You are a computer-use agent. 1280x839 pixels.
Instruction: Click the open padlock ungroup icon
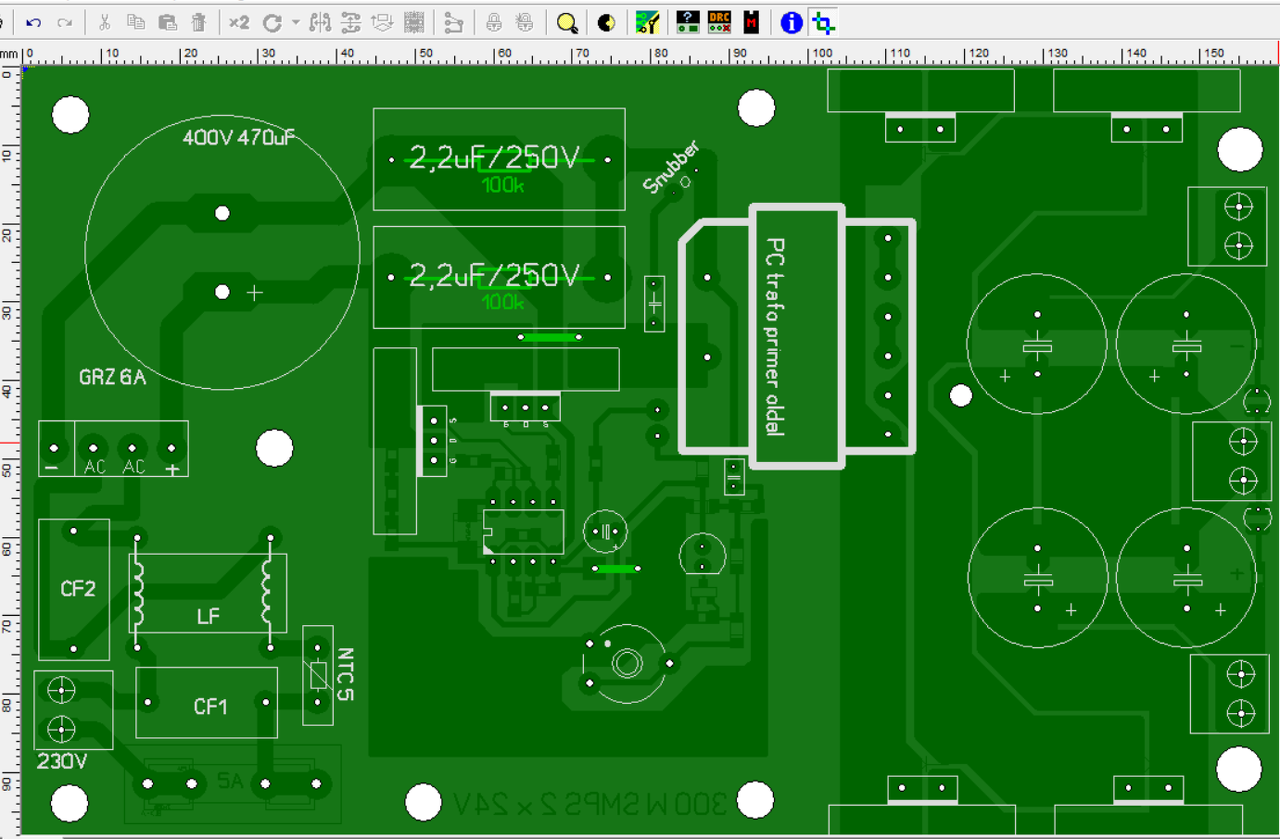coord(524,22)
